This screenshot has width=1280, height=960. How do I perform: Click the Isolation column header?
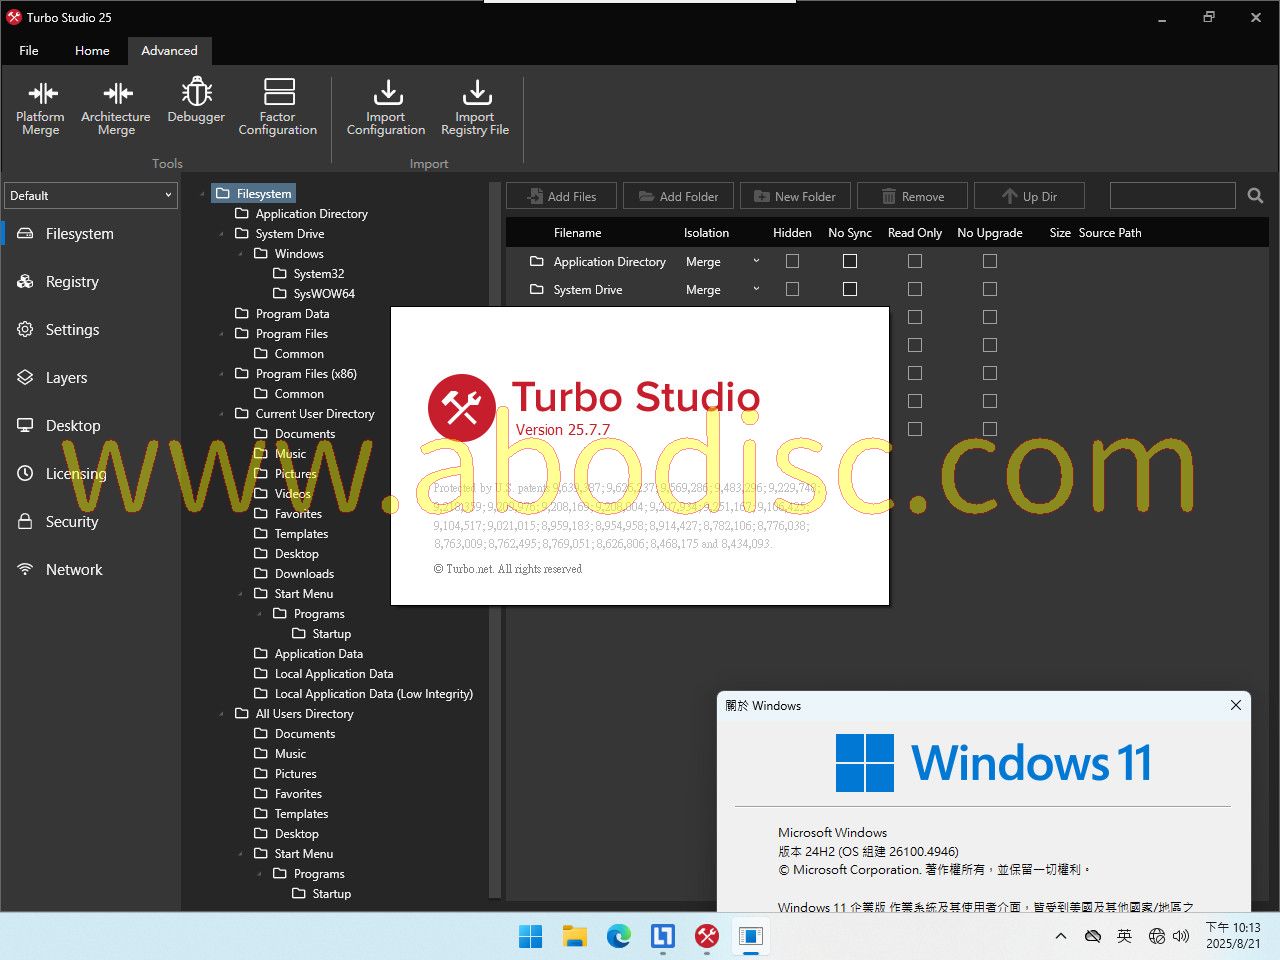[706, 233]
